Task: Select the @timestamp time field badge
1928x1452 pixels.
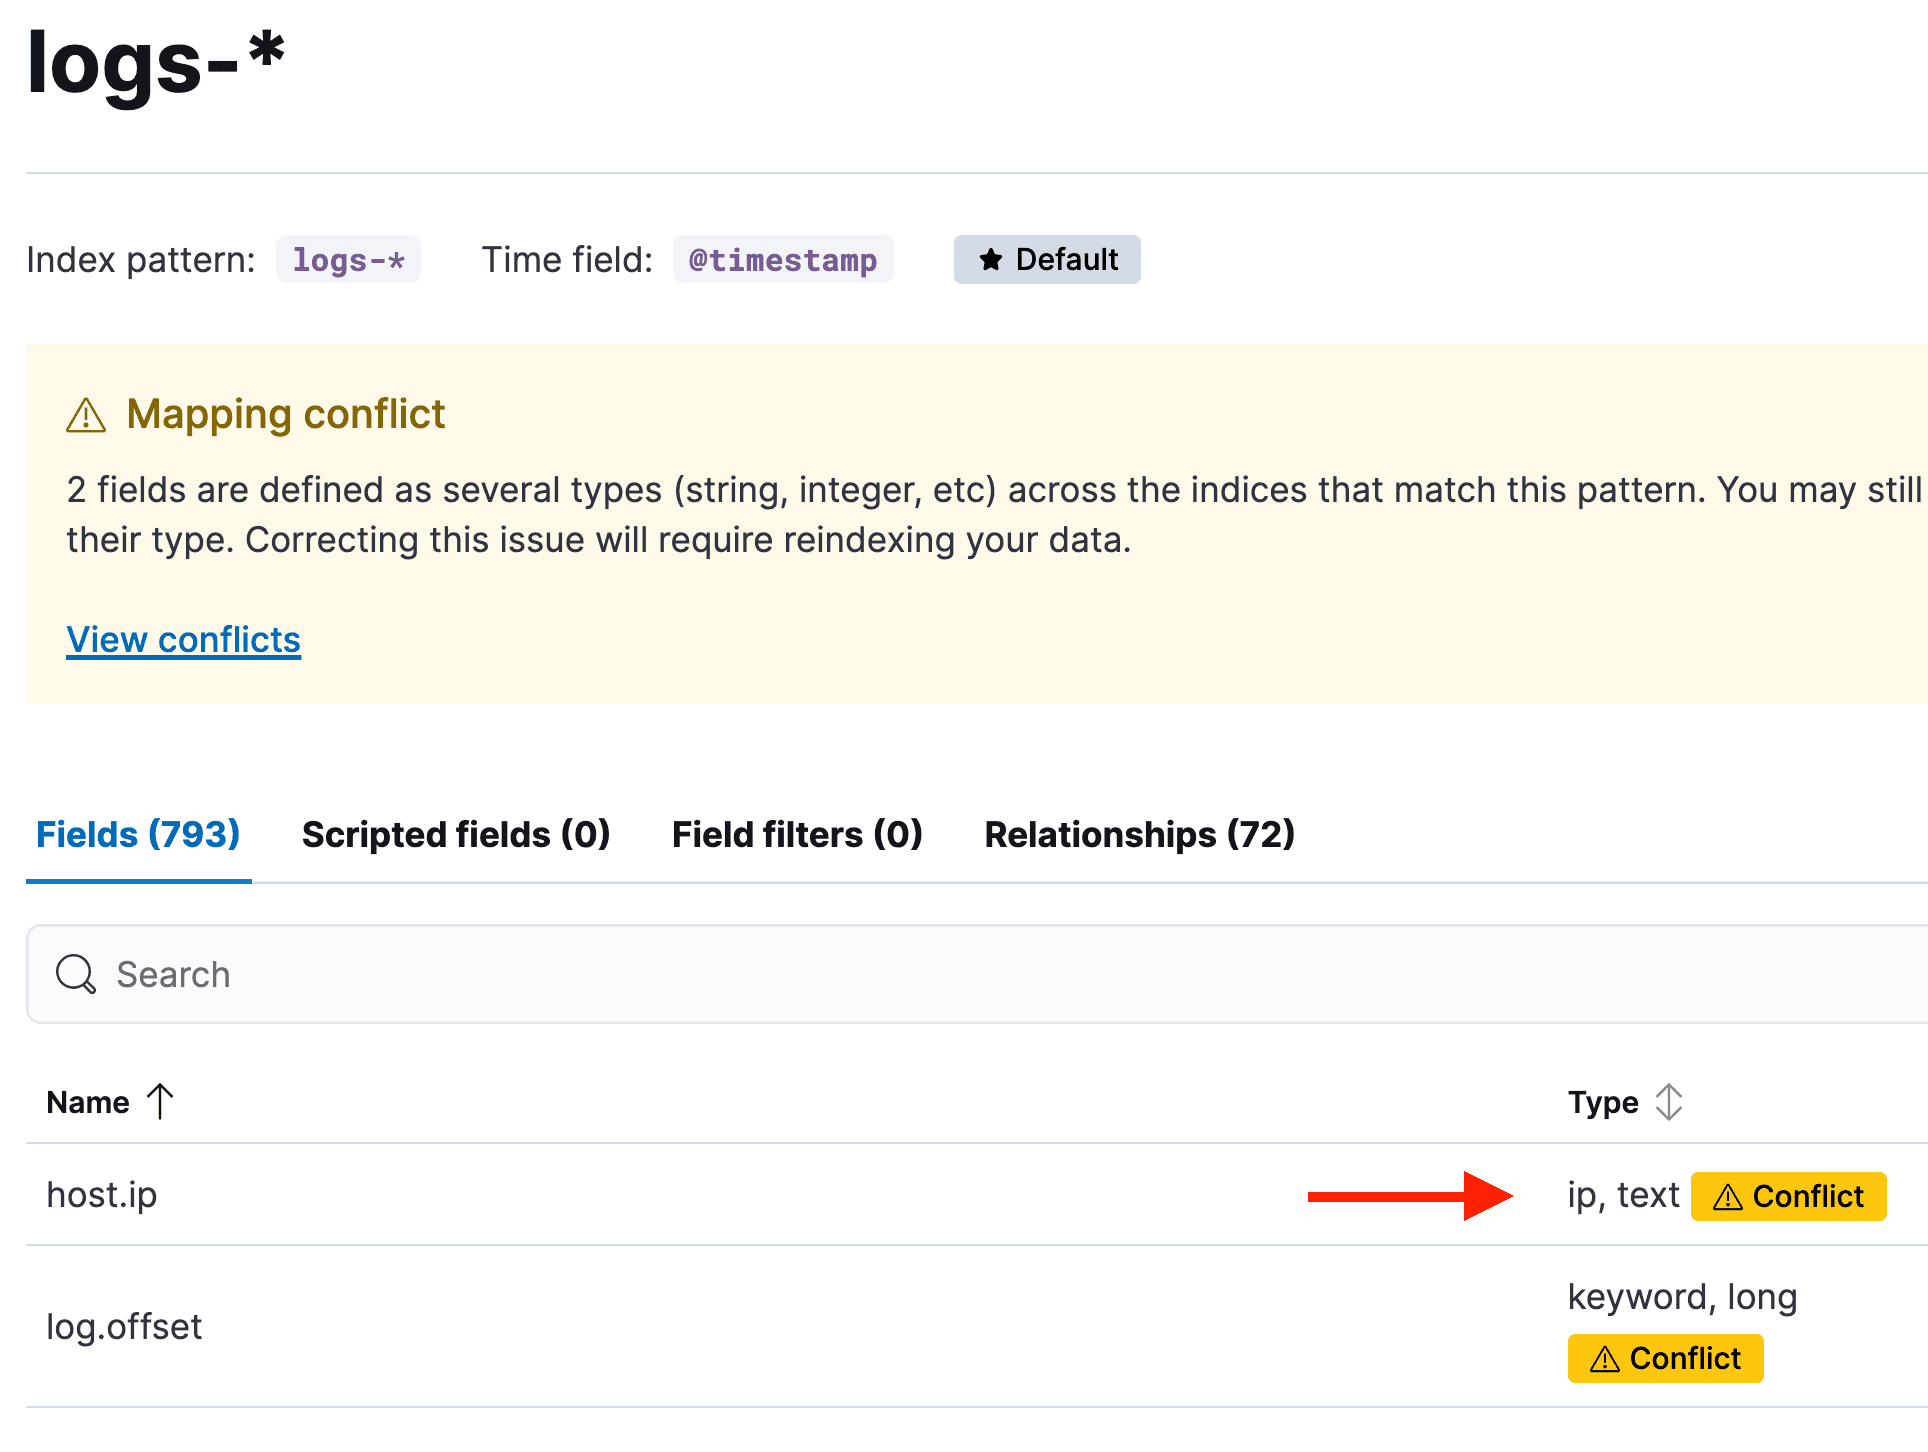Action: pyautogui.click(x=783, y=259)
